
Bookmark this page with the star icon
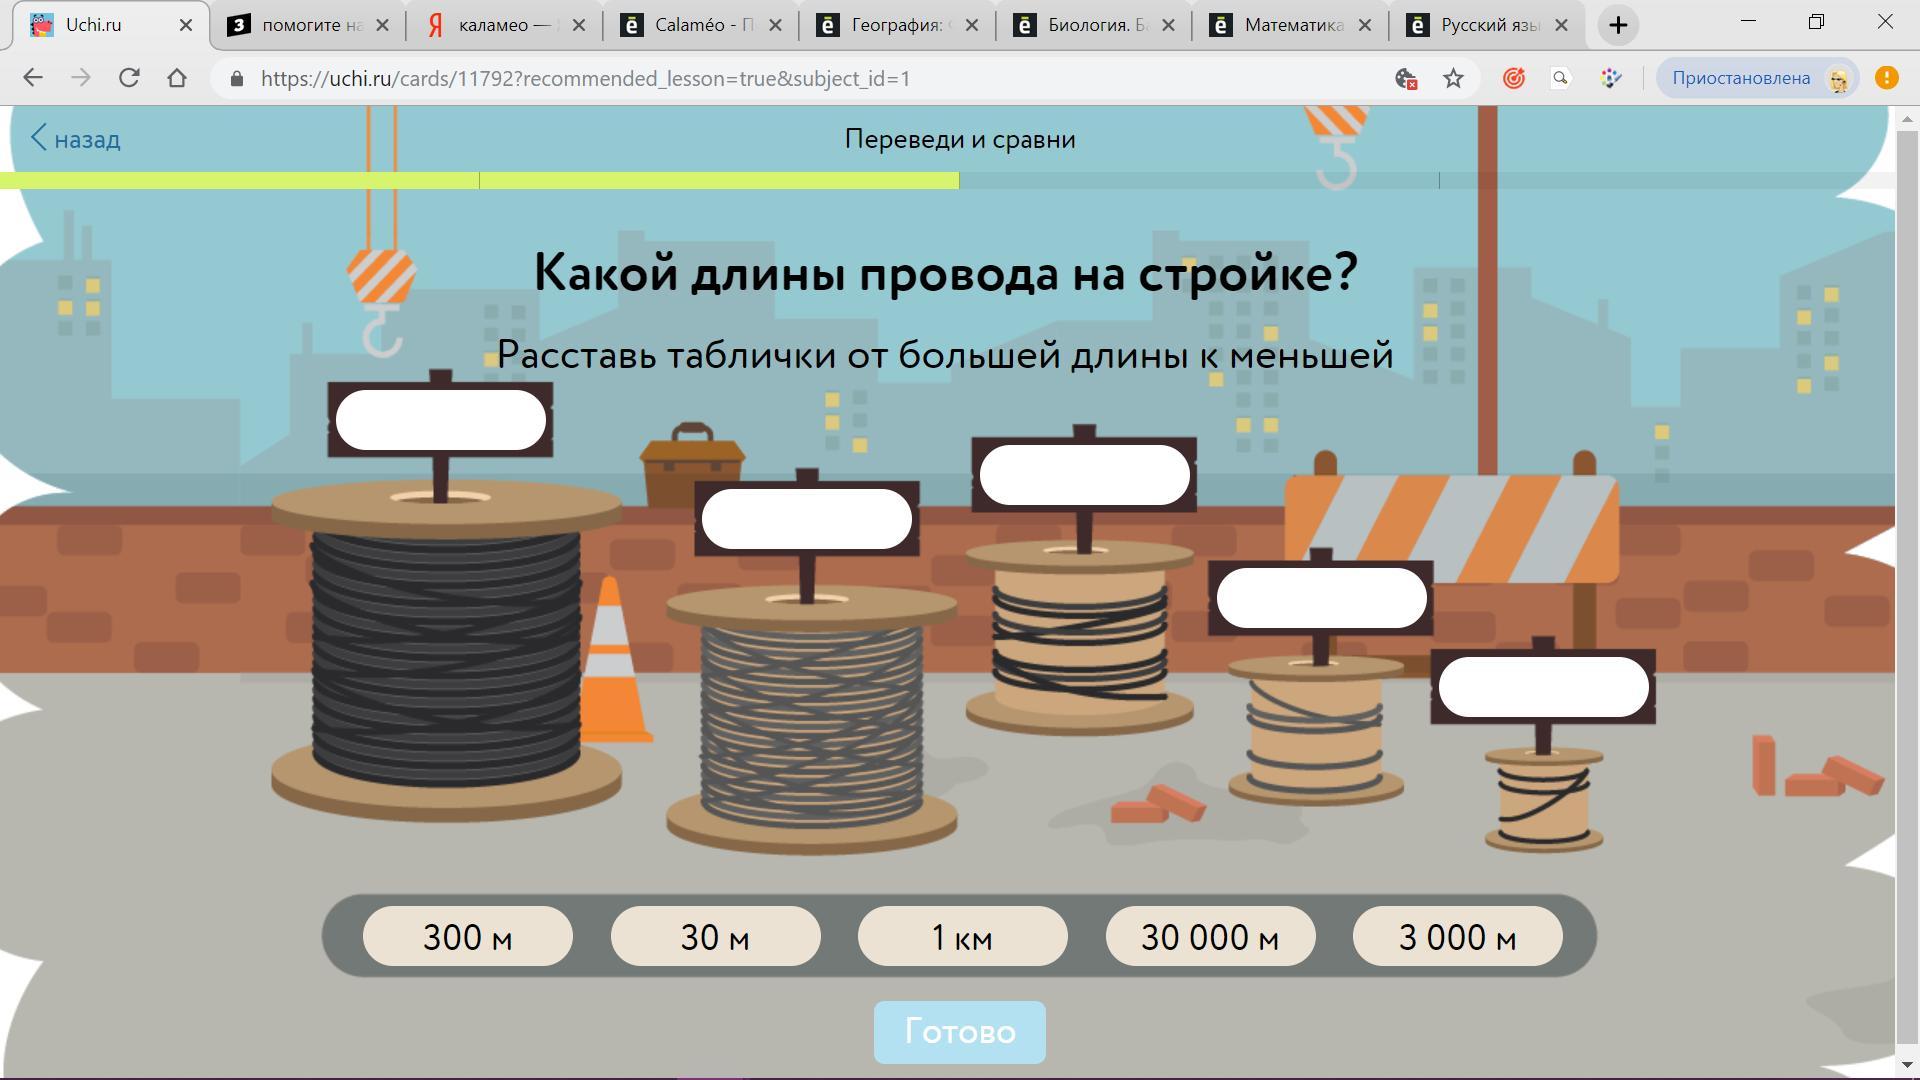[1453, 78]
